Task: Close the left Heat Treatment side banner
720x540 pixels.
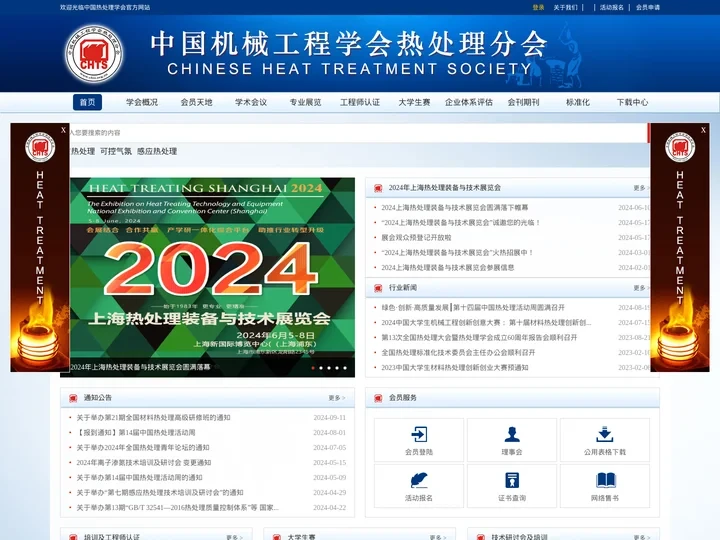Action: point(63,130)
